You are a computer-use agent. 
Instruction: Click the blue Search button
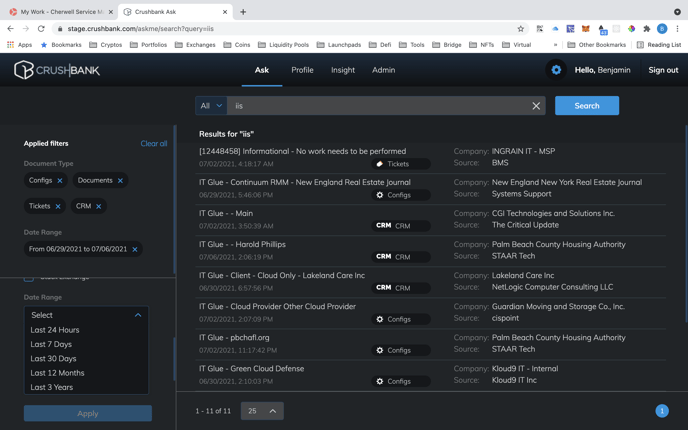[587, 106]
